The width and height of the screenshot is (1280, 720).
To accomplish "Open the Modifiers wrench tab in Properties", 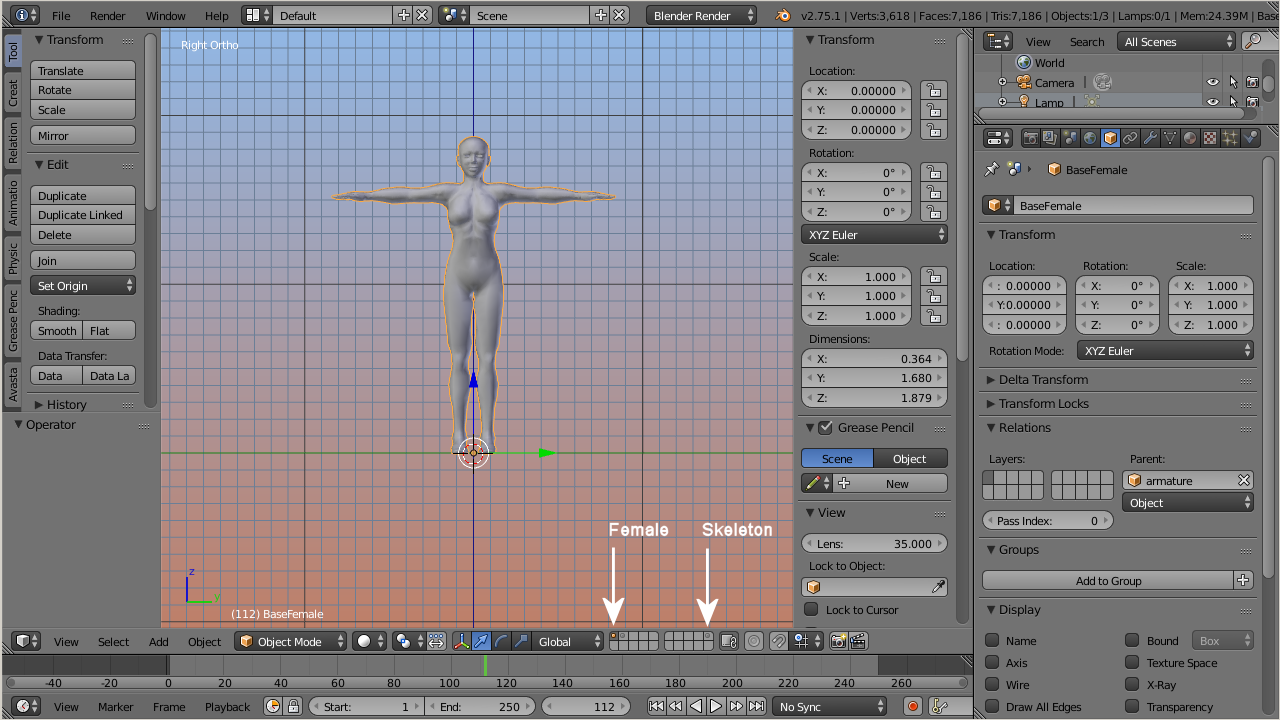I will 1150,138.
